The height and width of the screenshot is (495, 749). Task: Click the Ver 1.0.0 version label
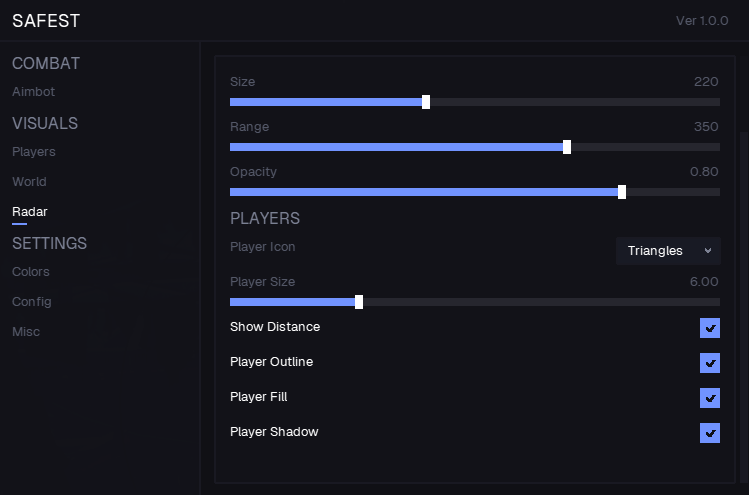[x=702, y=21]
